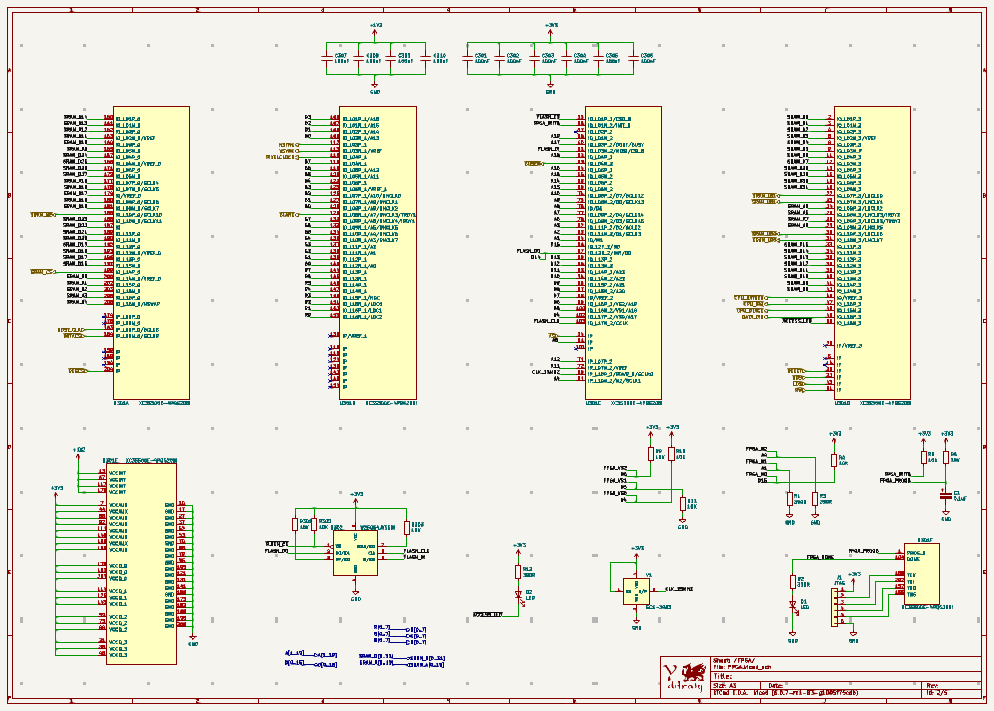Select the FPGA power unit with VCCINT pins

tap(141, 564)
